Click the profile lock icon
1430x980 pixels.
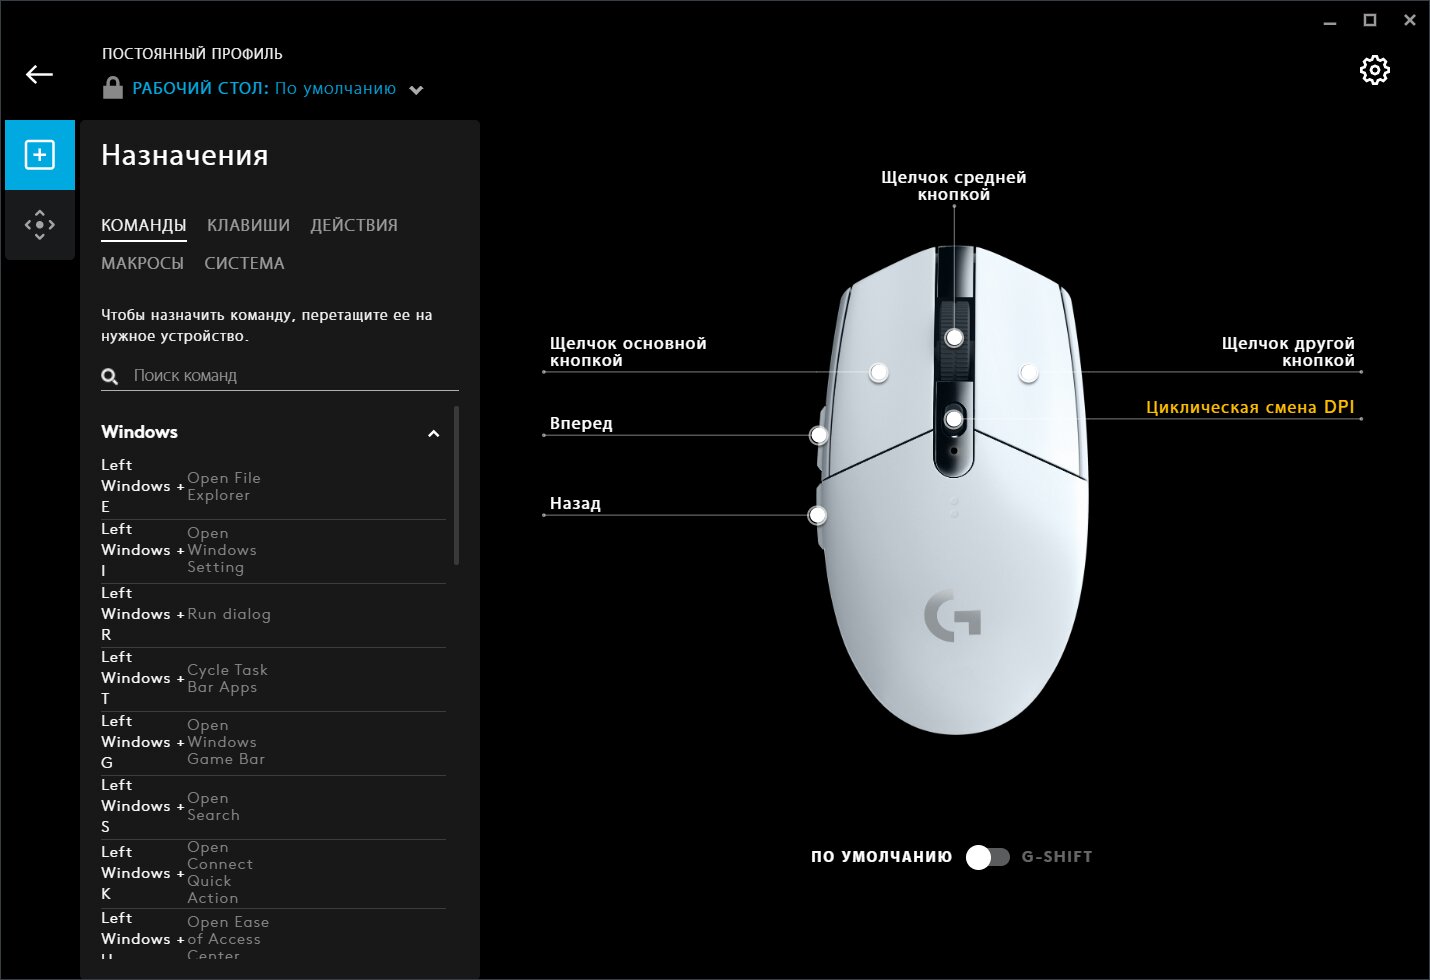point(113,88)
